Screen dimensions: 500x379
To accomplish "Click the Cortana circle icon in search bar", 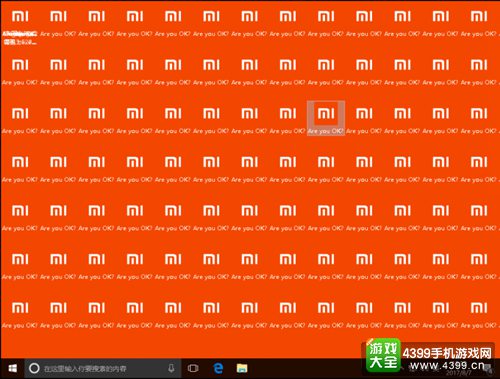I will click(x=34, y=368).
